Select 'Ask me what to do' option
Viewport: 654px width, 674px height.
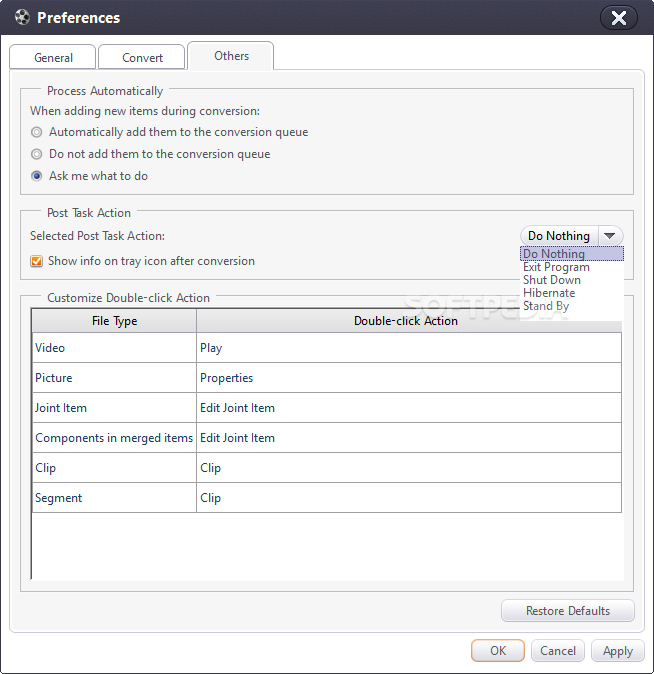tap(37, 176)
